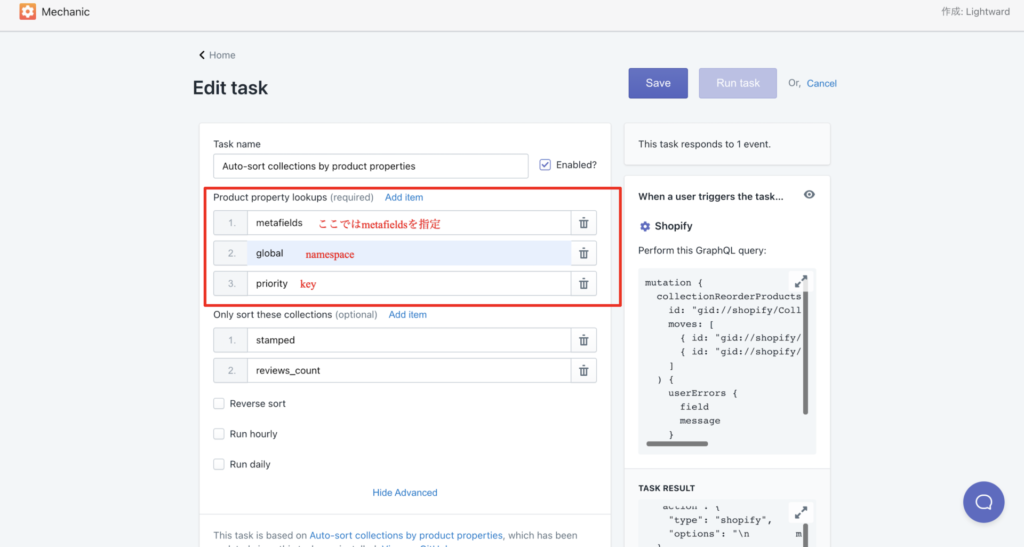
Task: Click the TASK RESULT heading
Action: pos(666,488)
